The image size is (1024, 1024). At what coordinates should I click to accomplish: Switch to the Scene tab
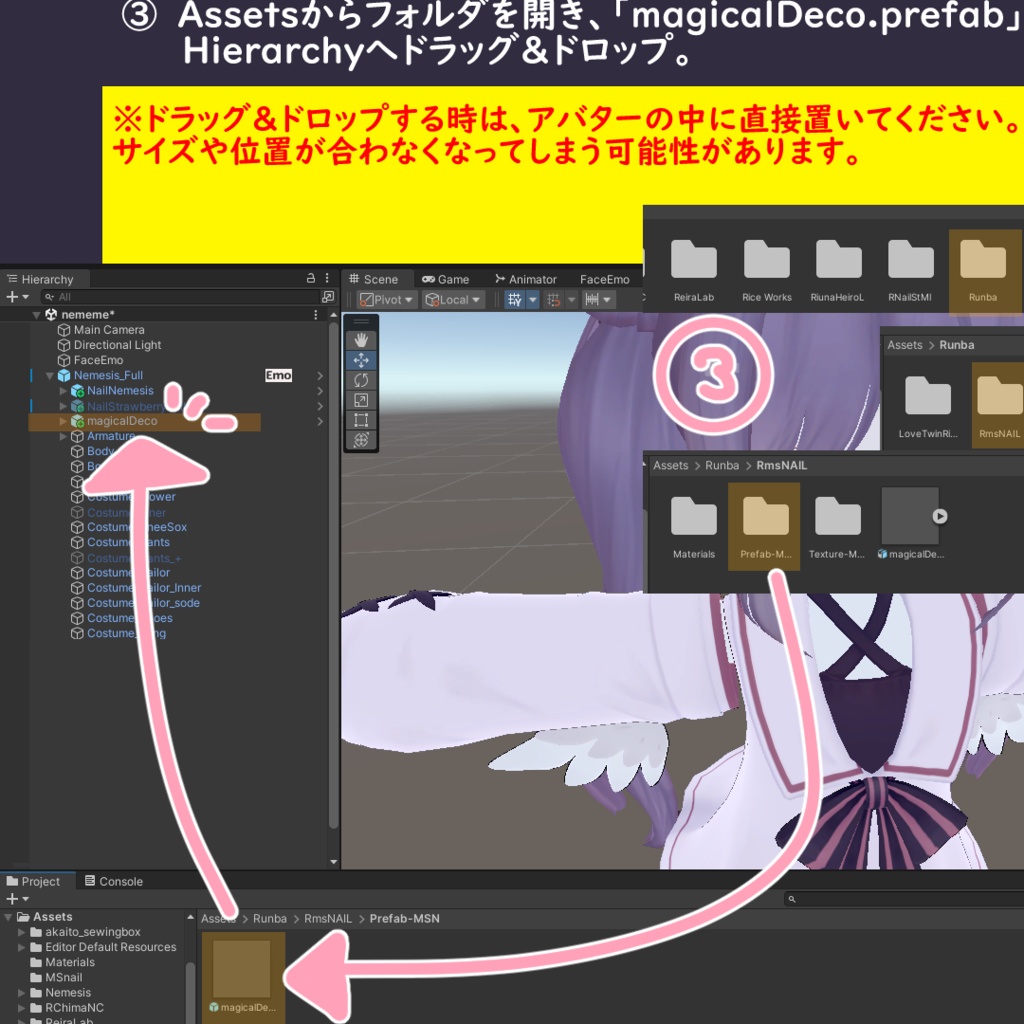click(x=374, y=279)
